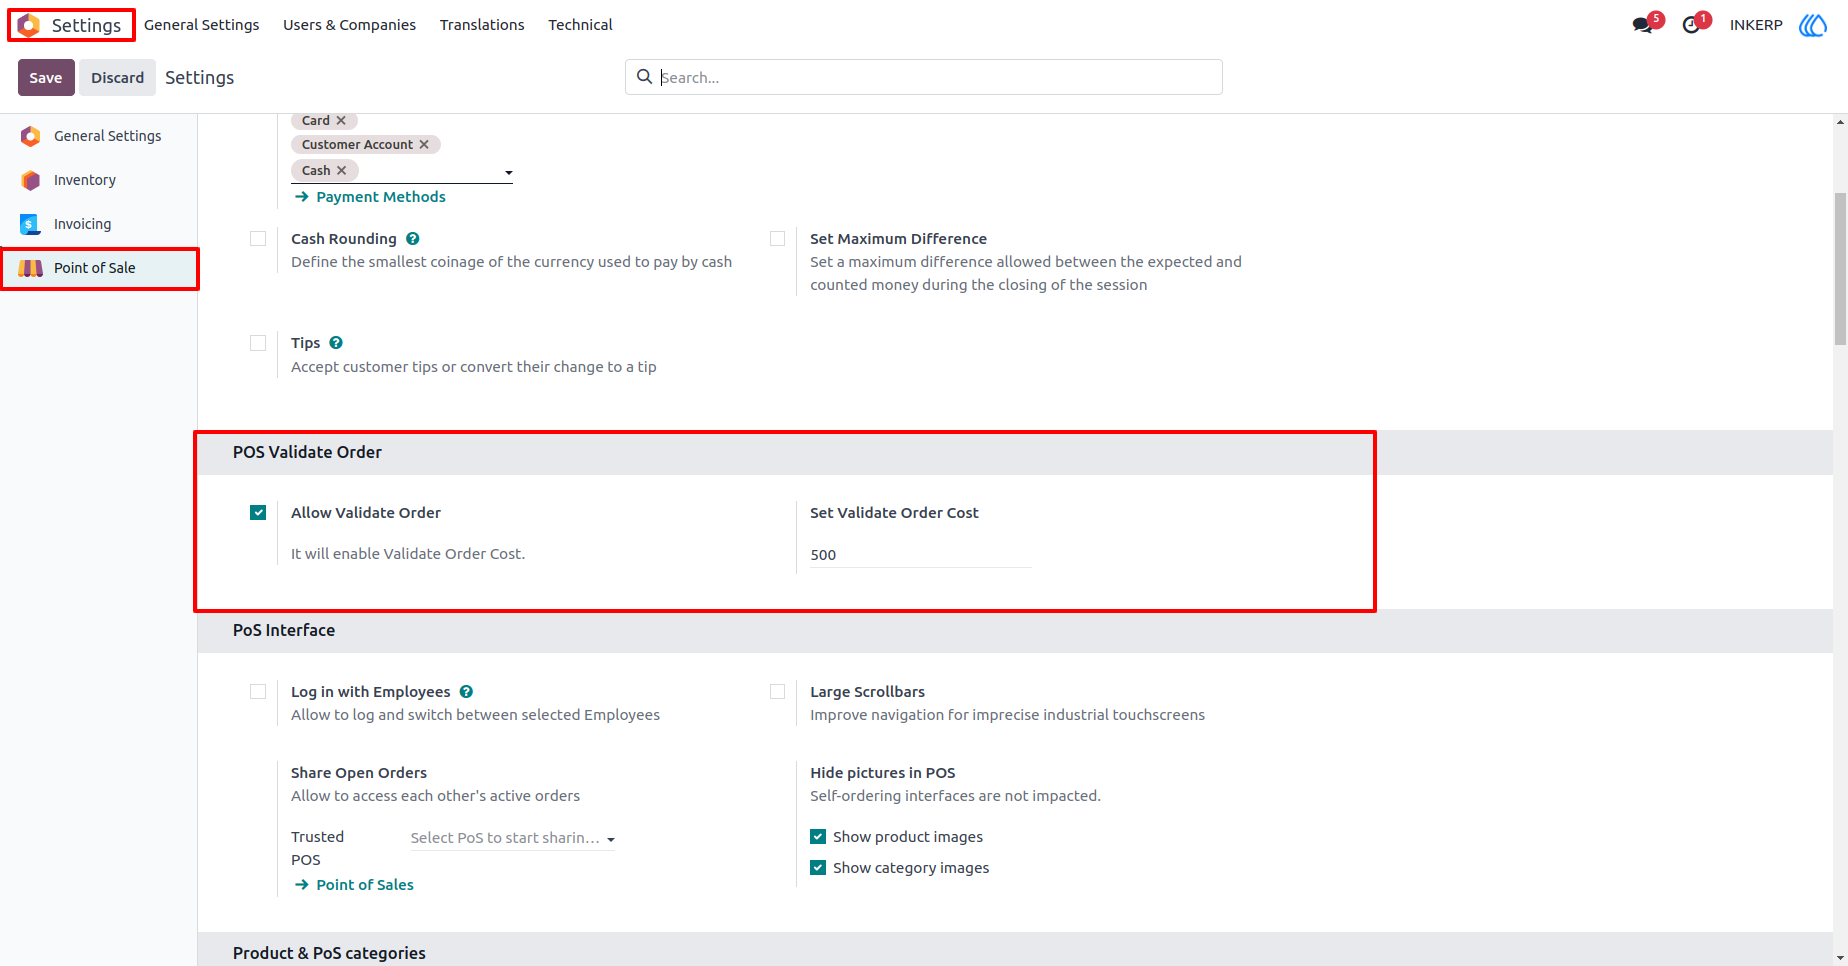The width and height of the screenshot is (1848, 966).
Task: Discard the settings changes
Action: tap(118, 78)
